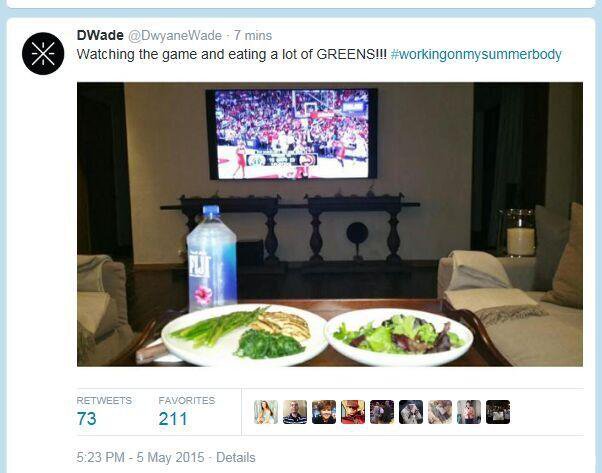Open the hands-over-face dark avatar

[x=411, y=412]
